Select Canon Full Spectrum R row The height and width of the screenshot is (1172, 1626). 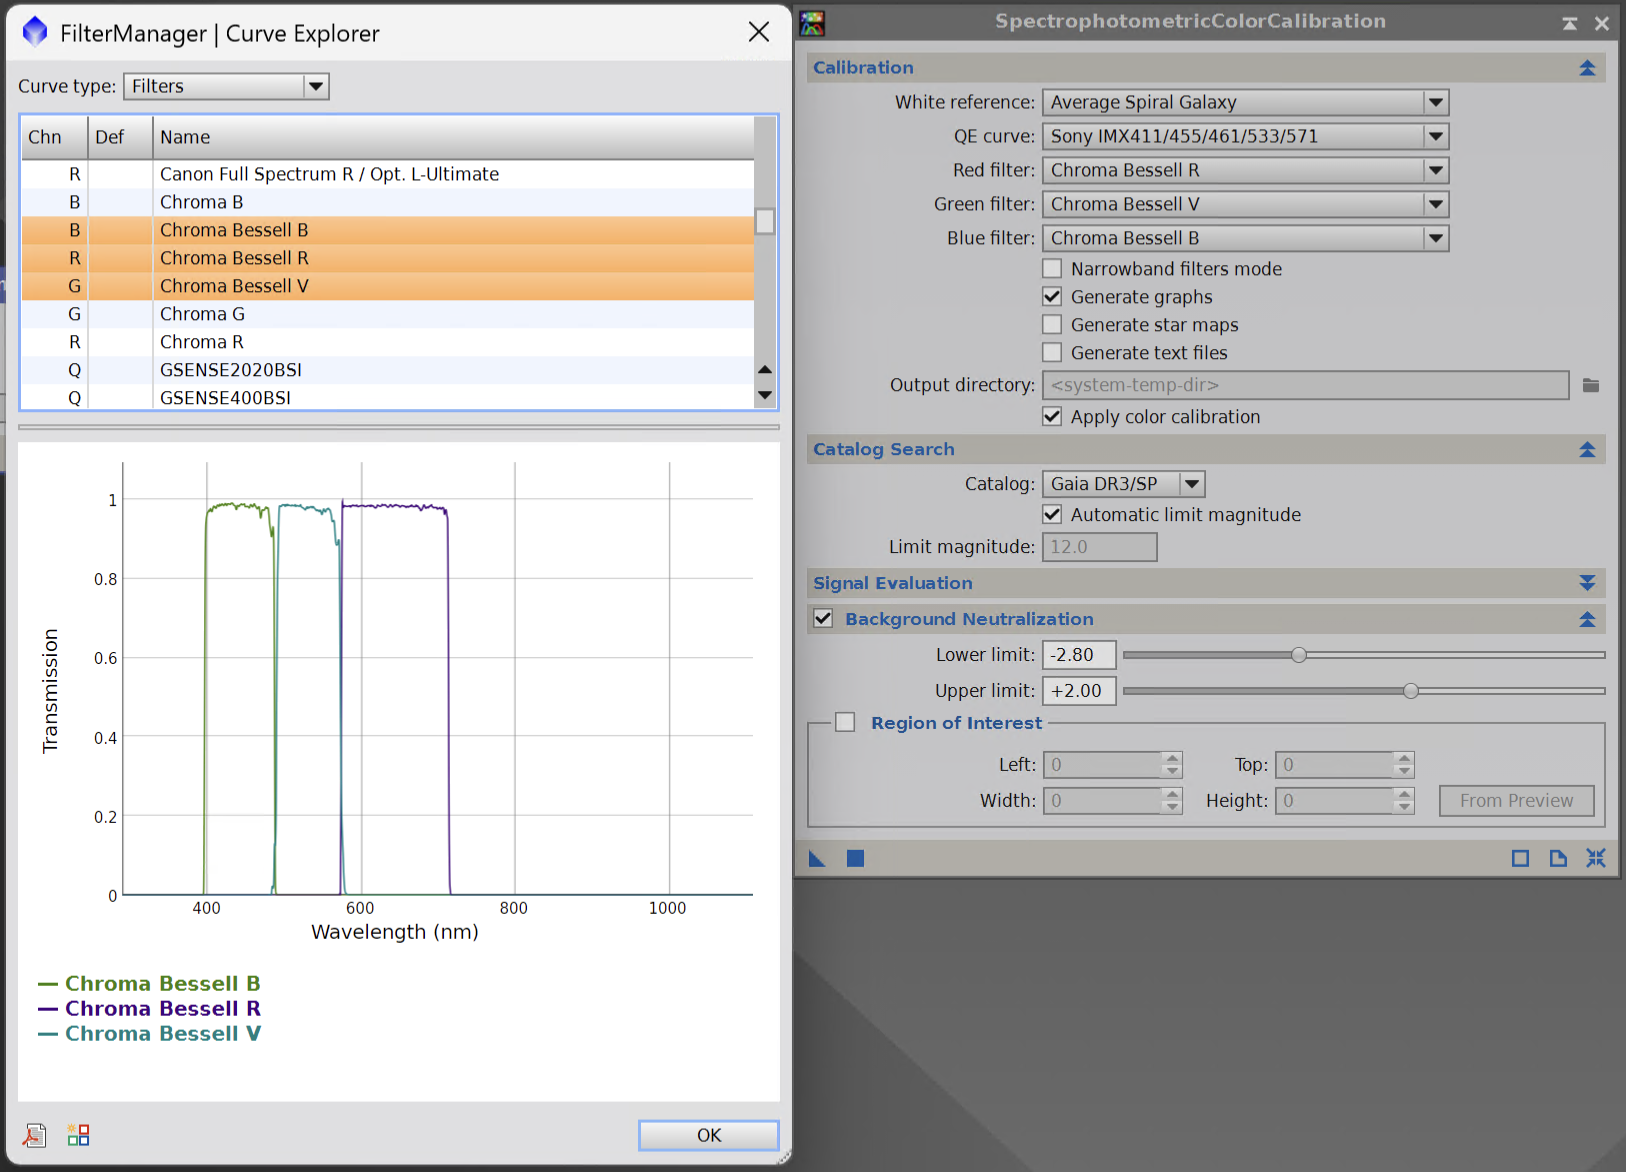tap(387, 174)
